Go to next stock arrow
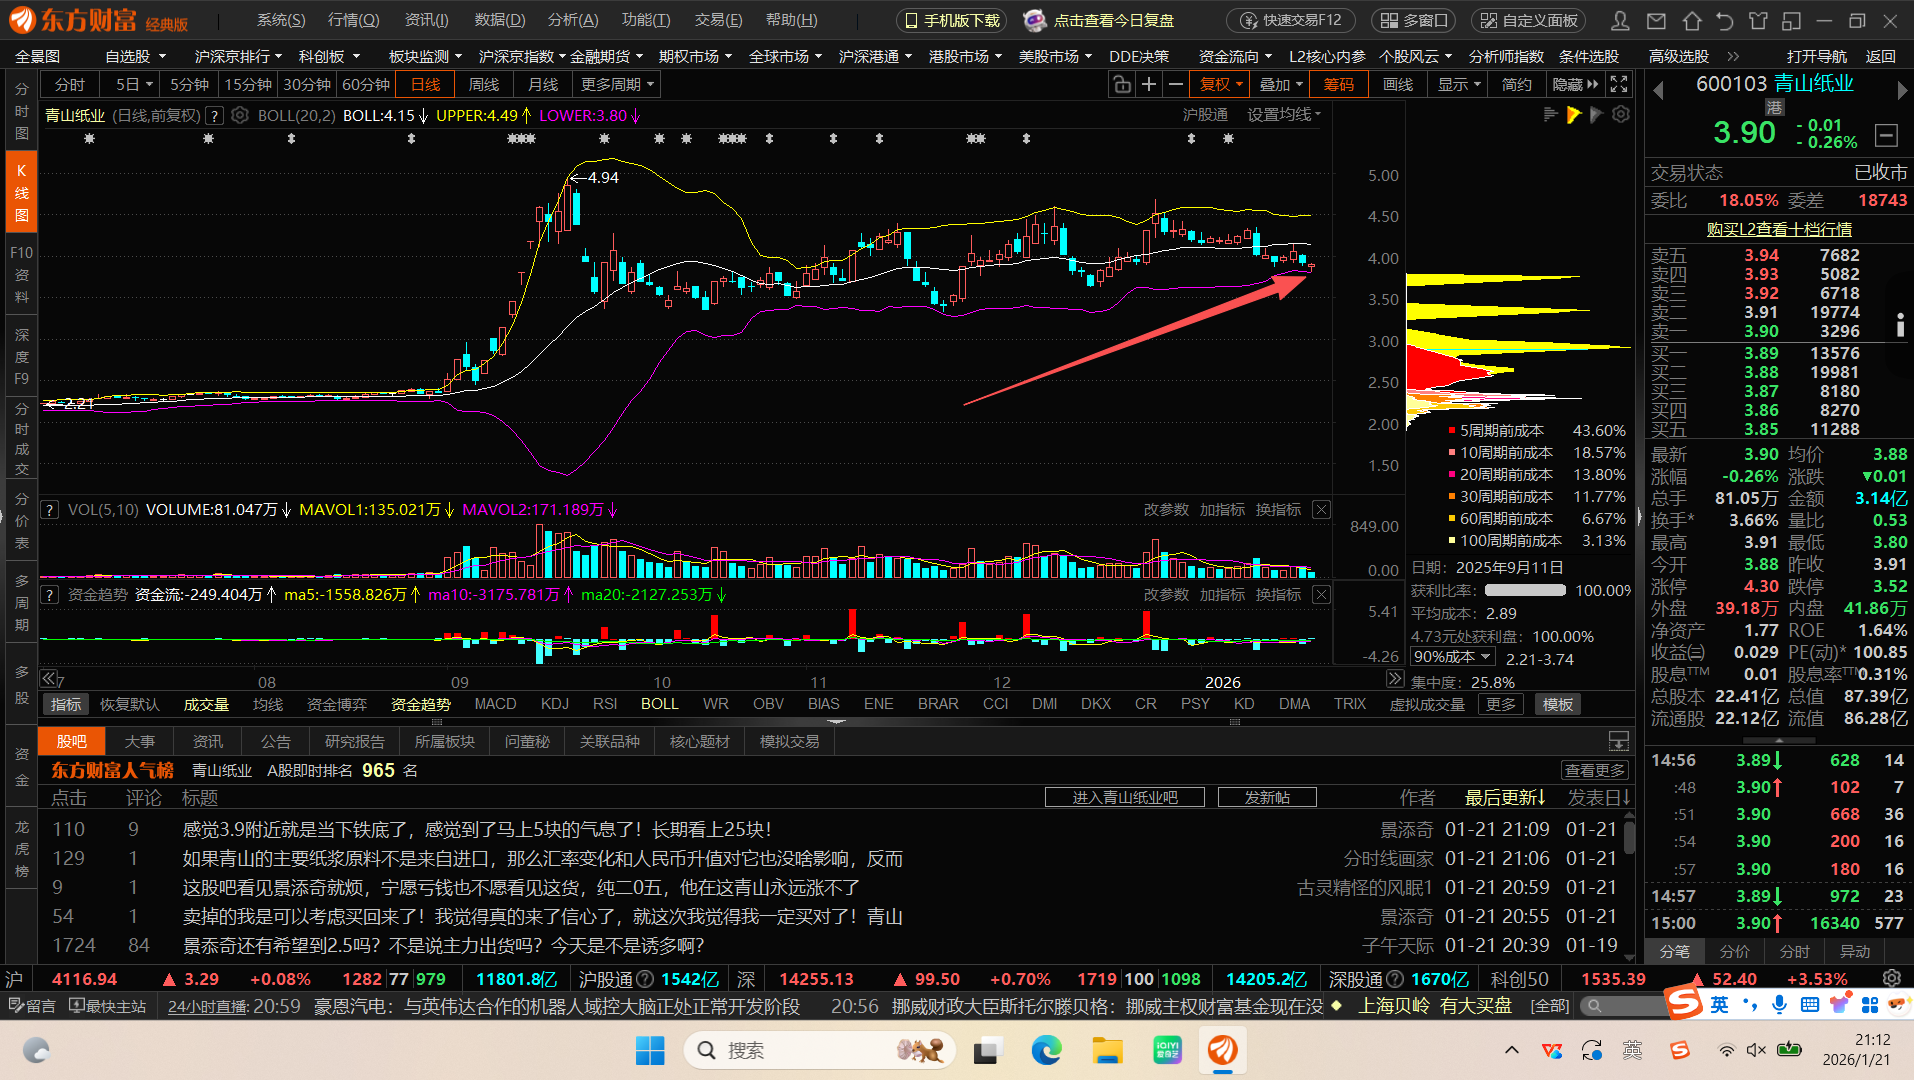The height and width of the screenshot is (1080, 1914). [x=1902, y=90]
